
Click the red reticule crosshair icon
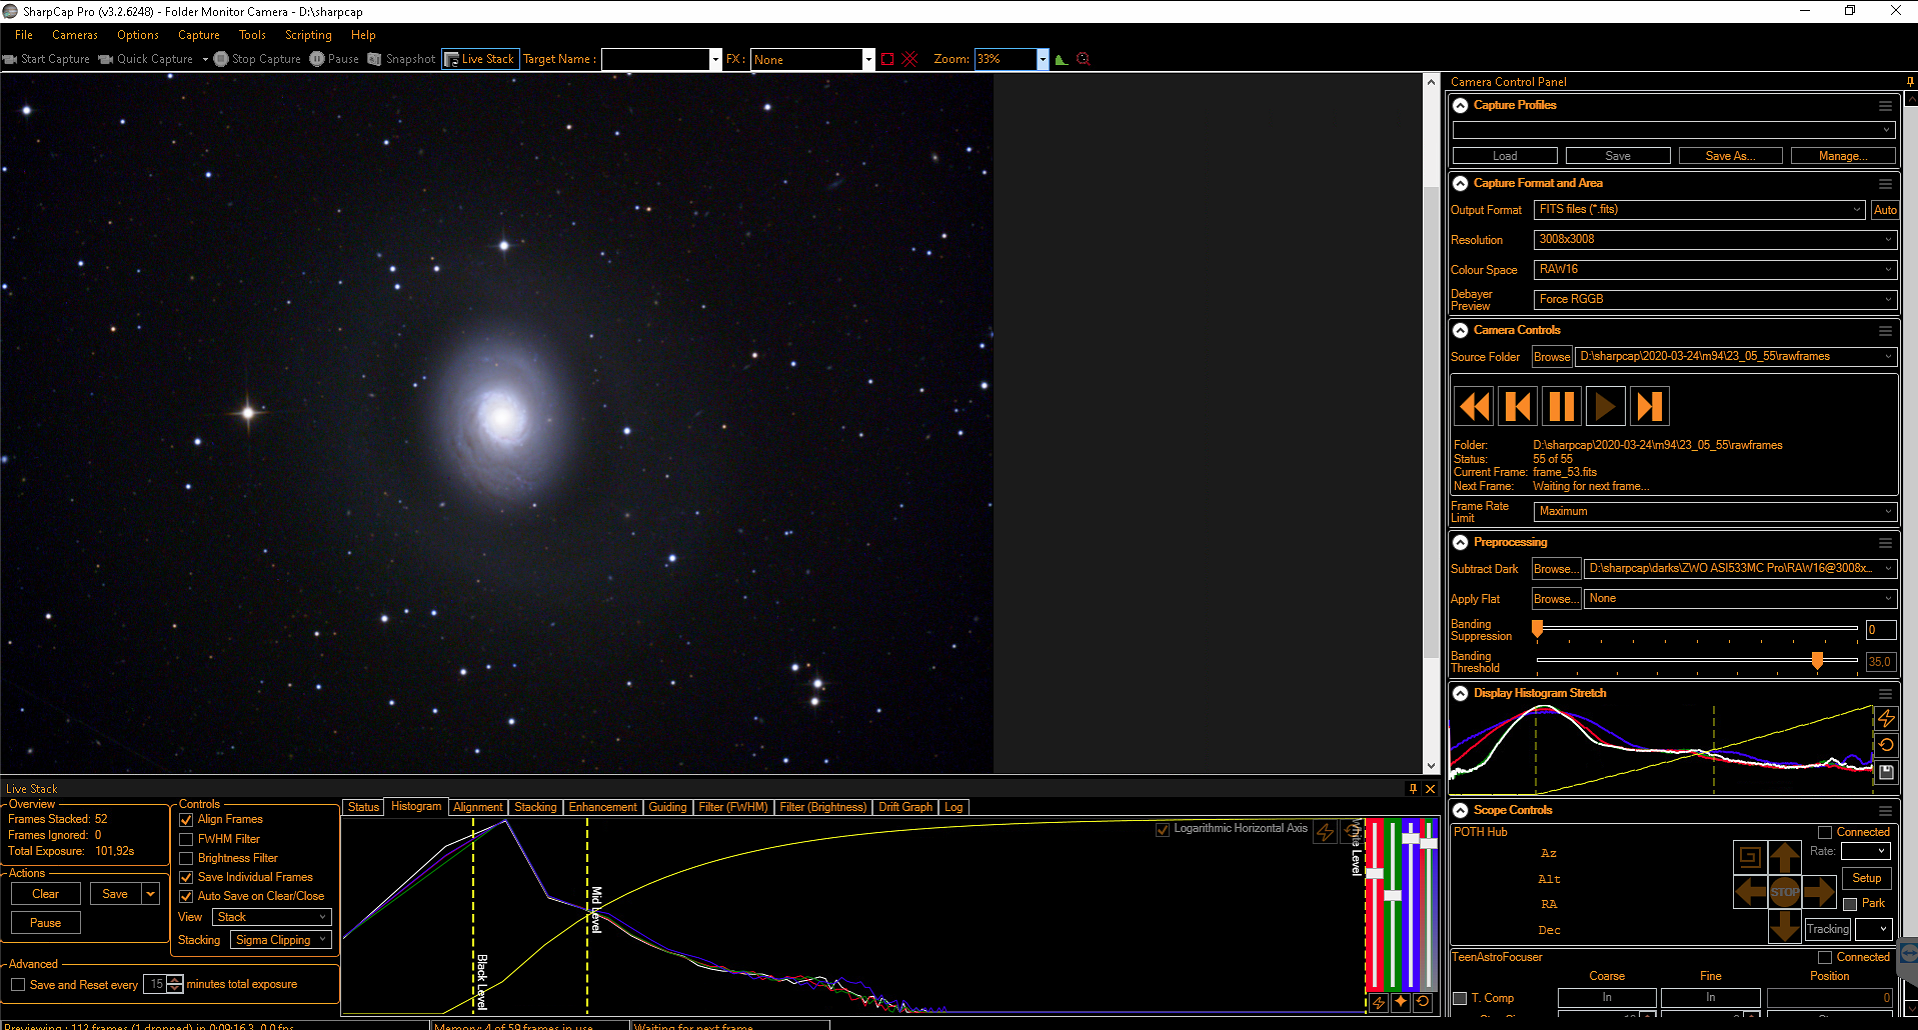coord(910,59)
